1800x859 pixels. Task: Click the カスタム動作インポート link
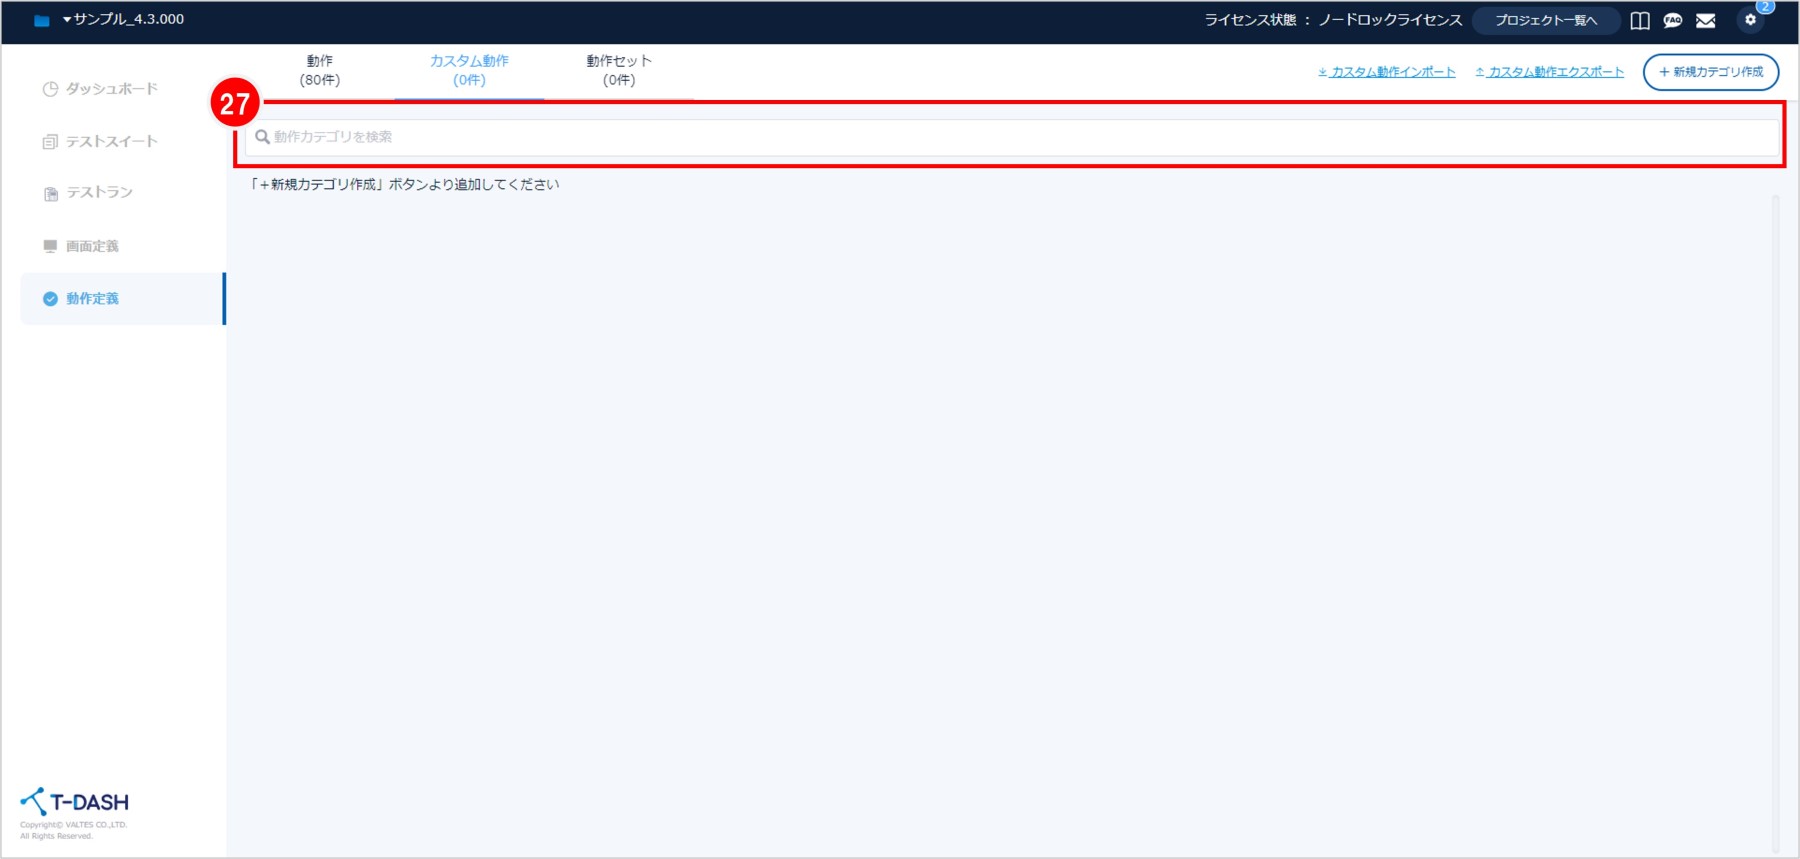(x=1386, y=72)
